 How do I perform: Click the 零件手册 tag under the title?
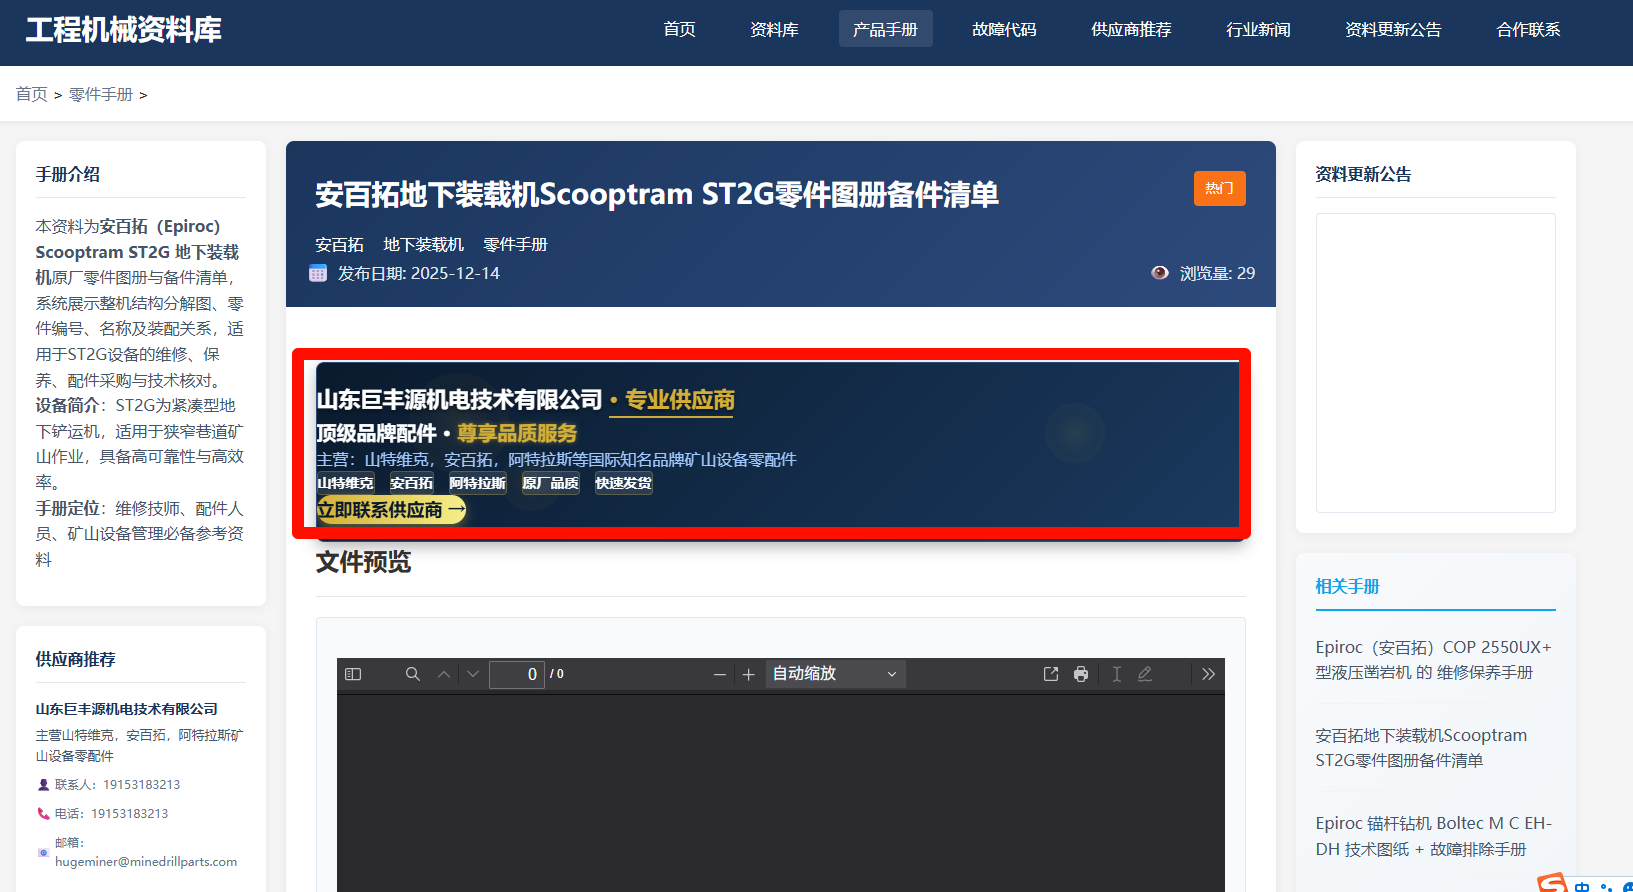click(515, 245)
